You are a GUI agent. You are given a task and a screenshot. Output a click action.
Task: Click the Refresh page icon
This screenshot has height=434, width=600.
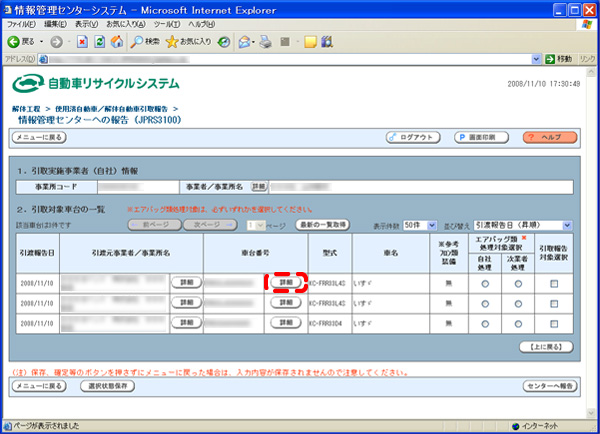(x=99, y=42)
